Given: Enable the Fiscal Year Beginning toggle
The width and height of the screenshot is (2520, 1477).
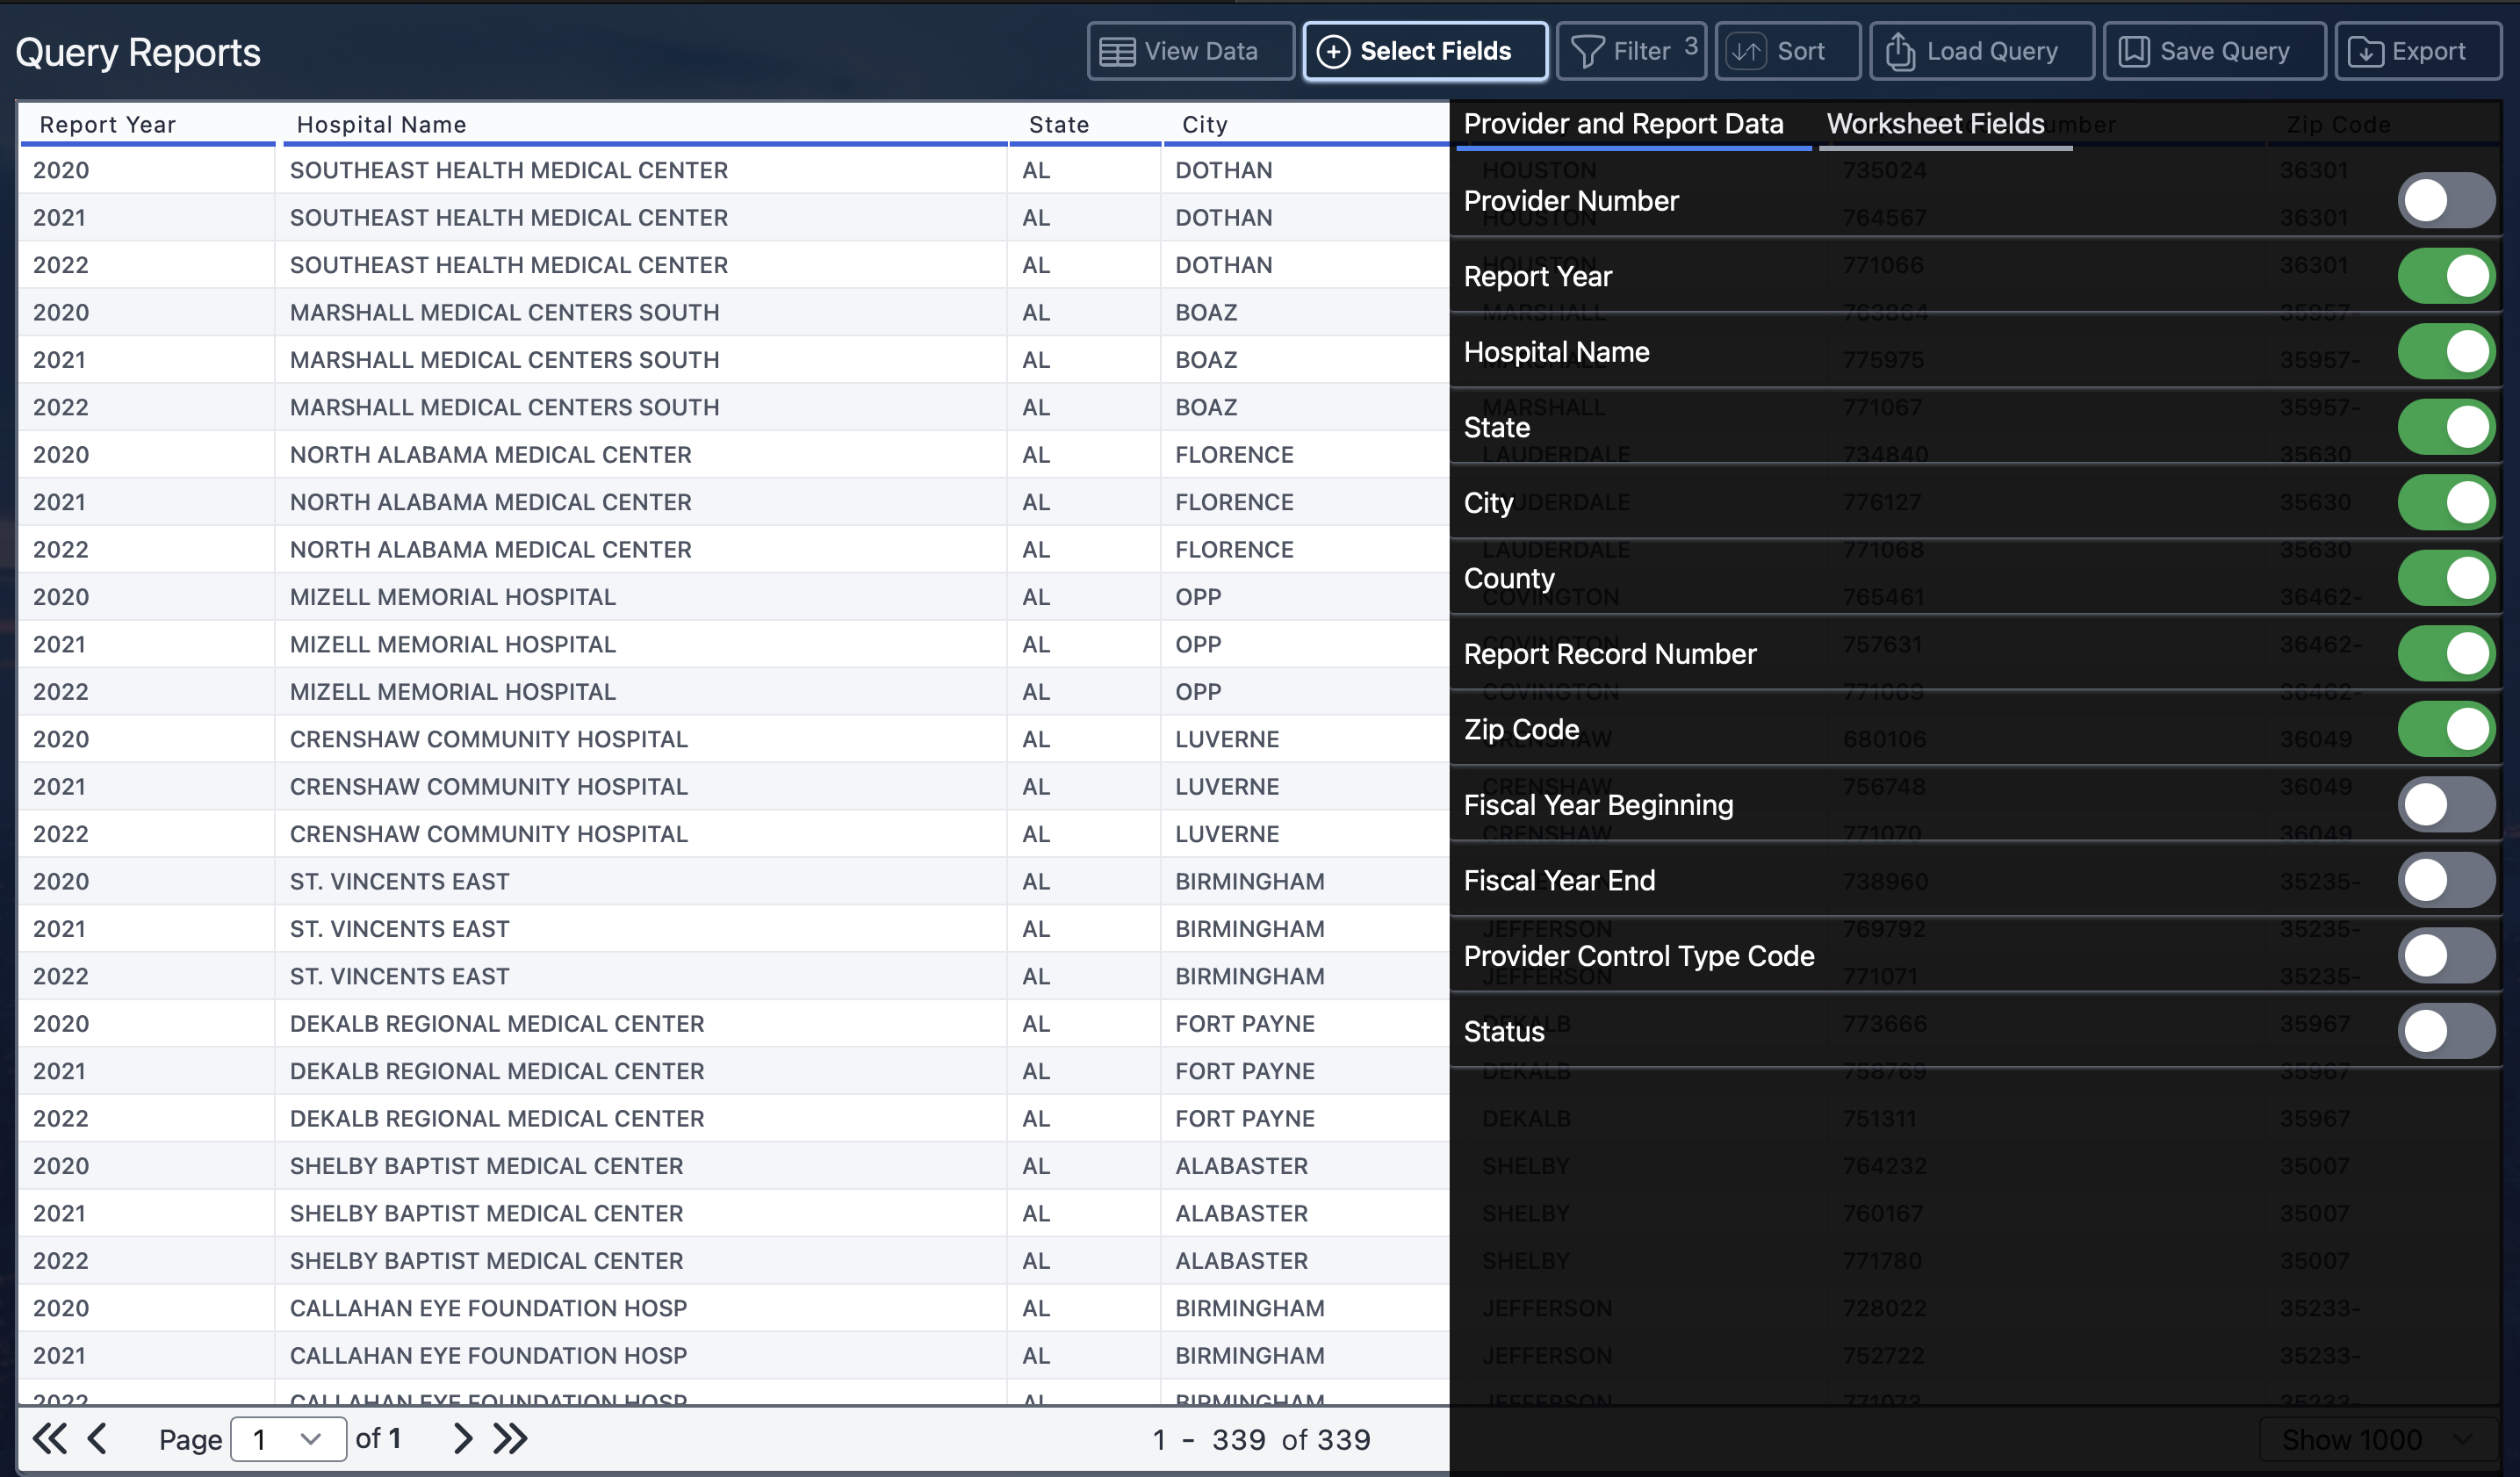Looking at the screenshot, I should [x=2446, y=805].
